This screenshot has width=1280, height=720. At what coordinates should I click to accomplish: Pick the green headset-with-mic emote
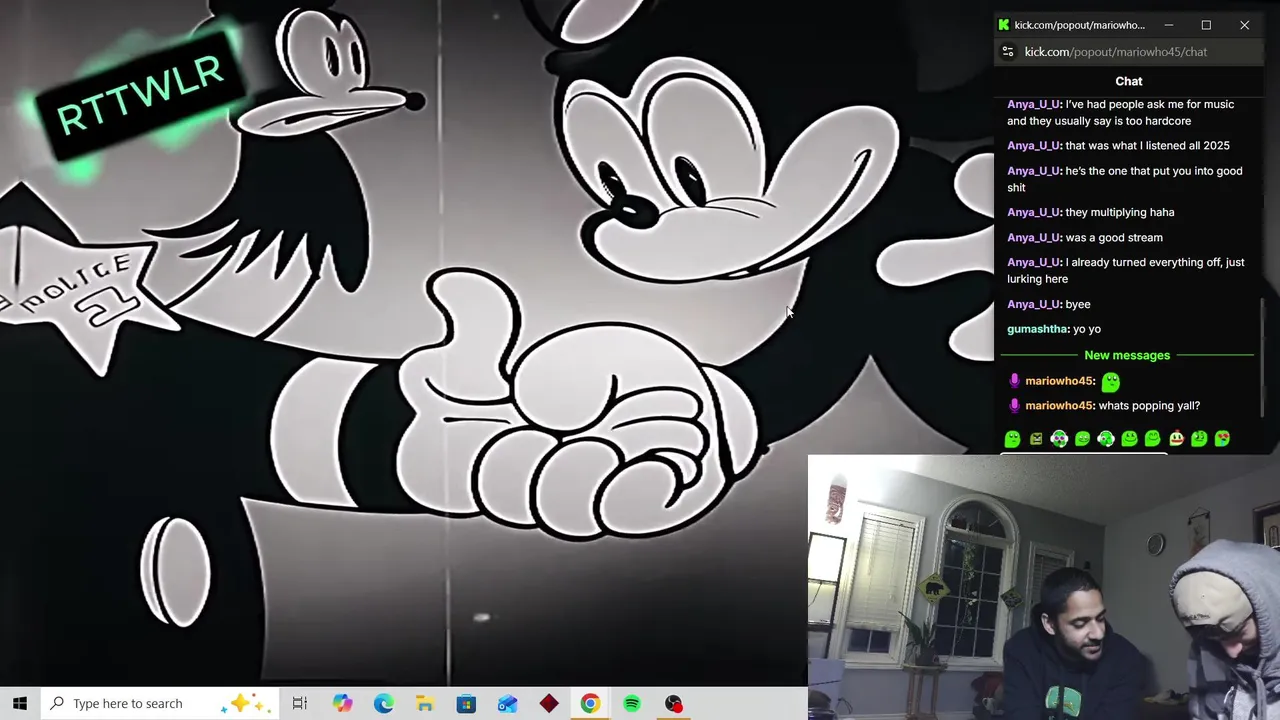1106,439
